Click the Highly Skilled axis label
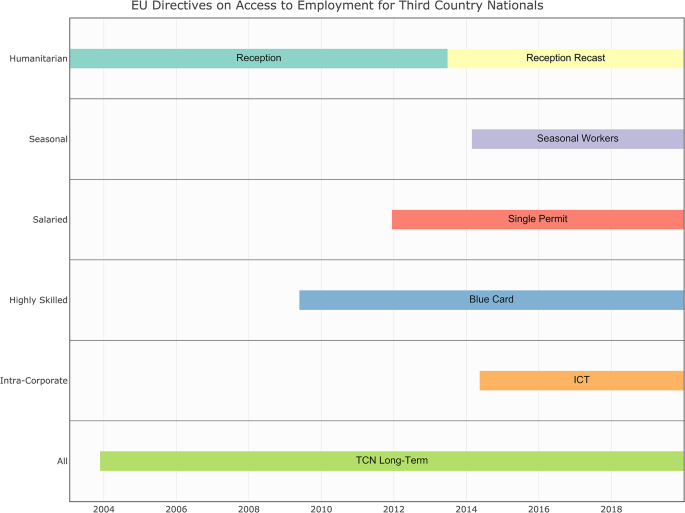The height and width of the screenshot is (513, 685). coord(38,300)
